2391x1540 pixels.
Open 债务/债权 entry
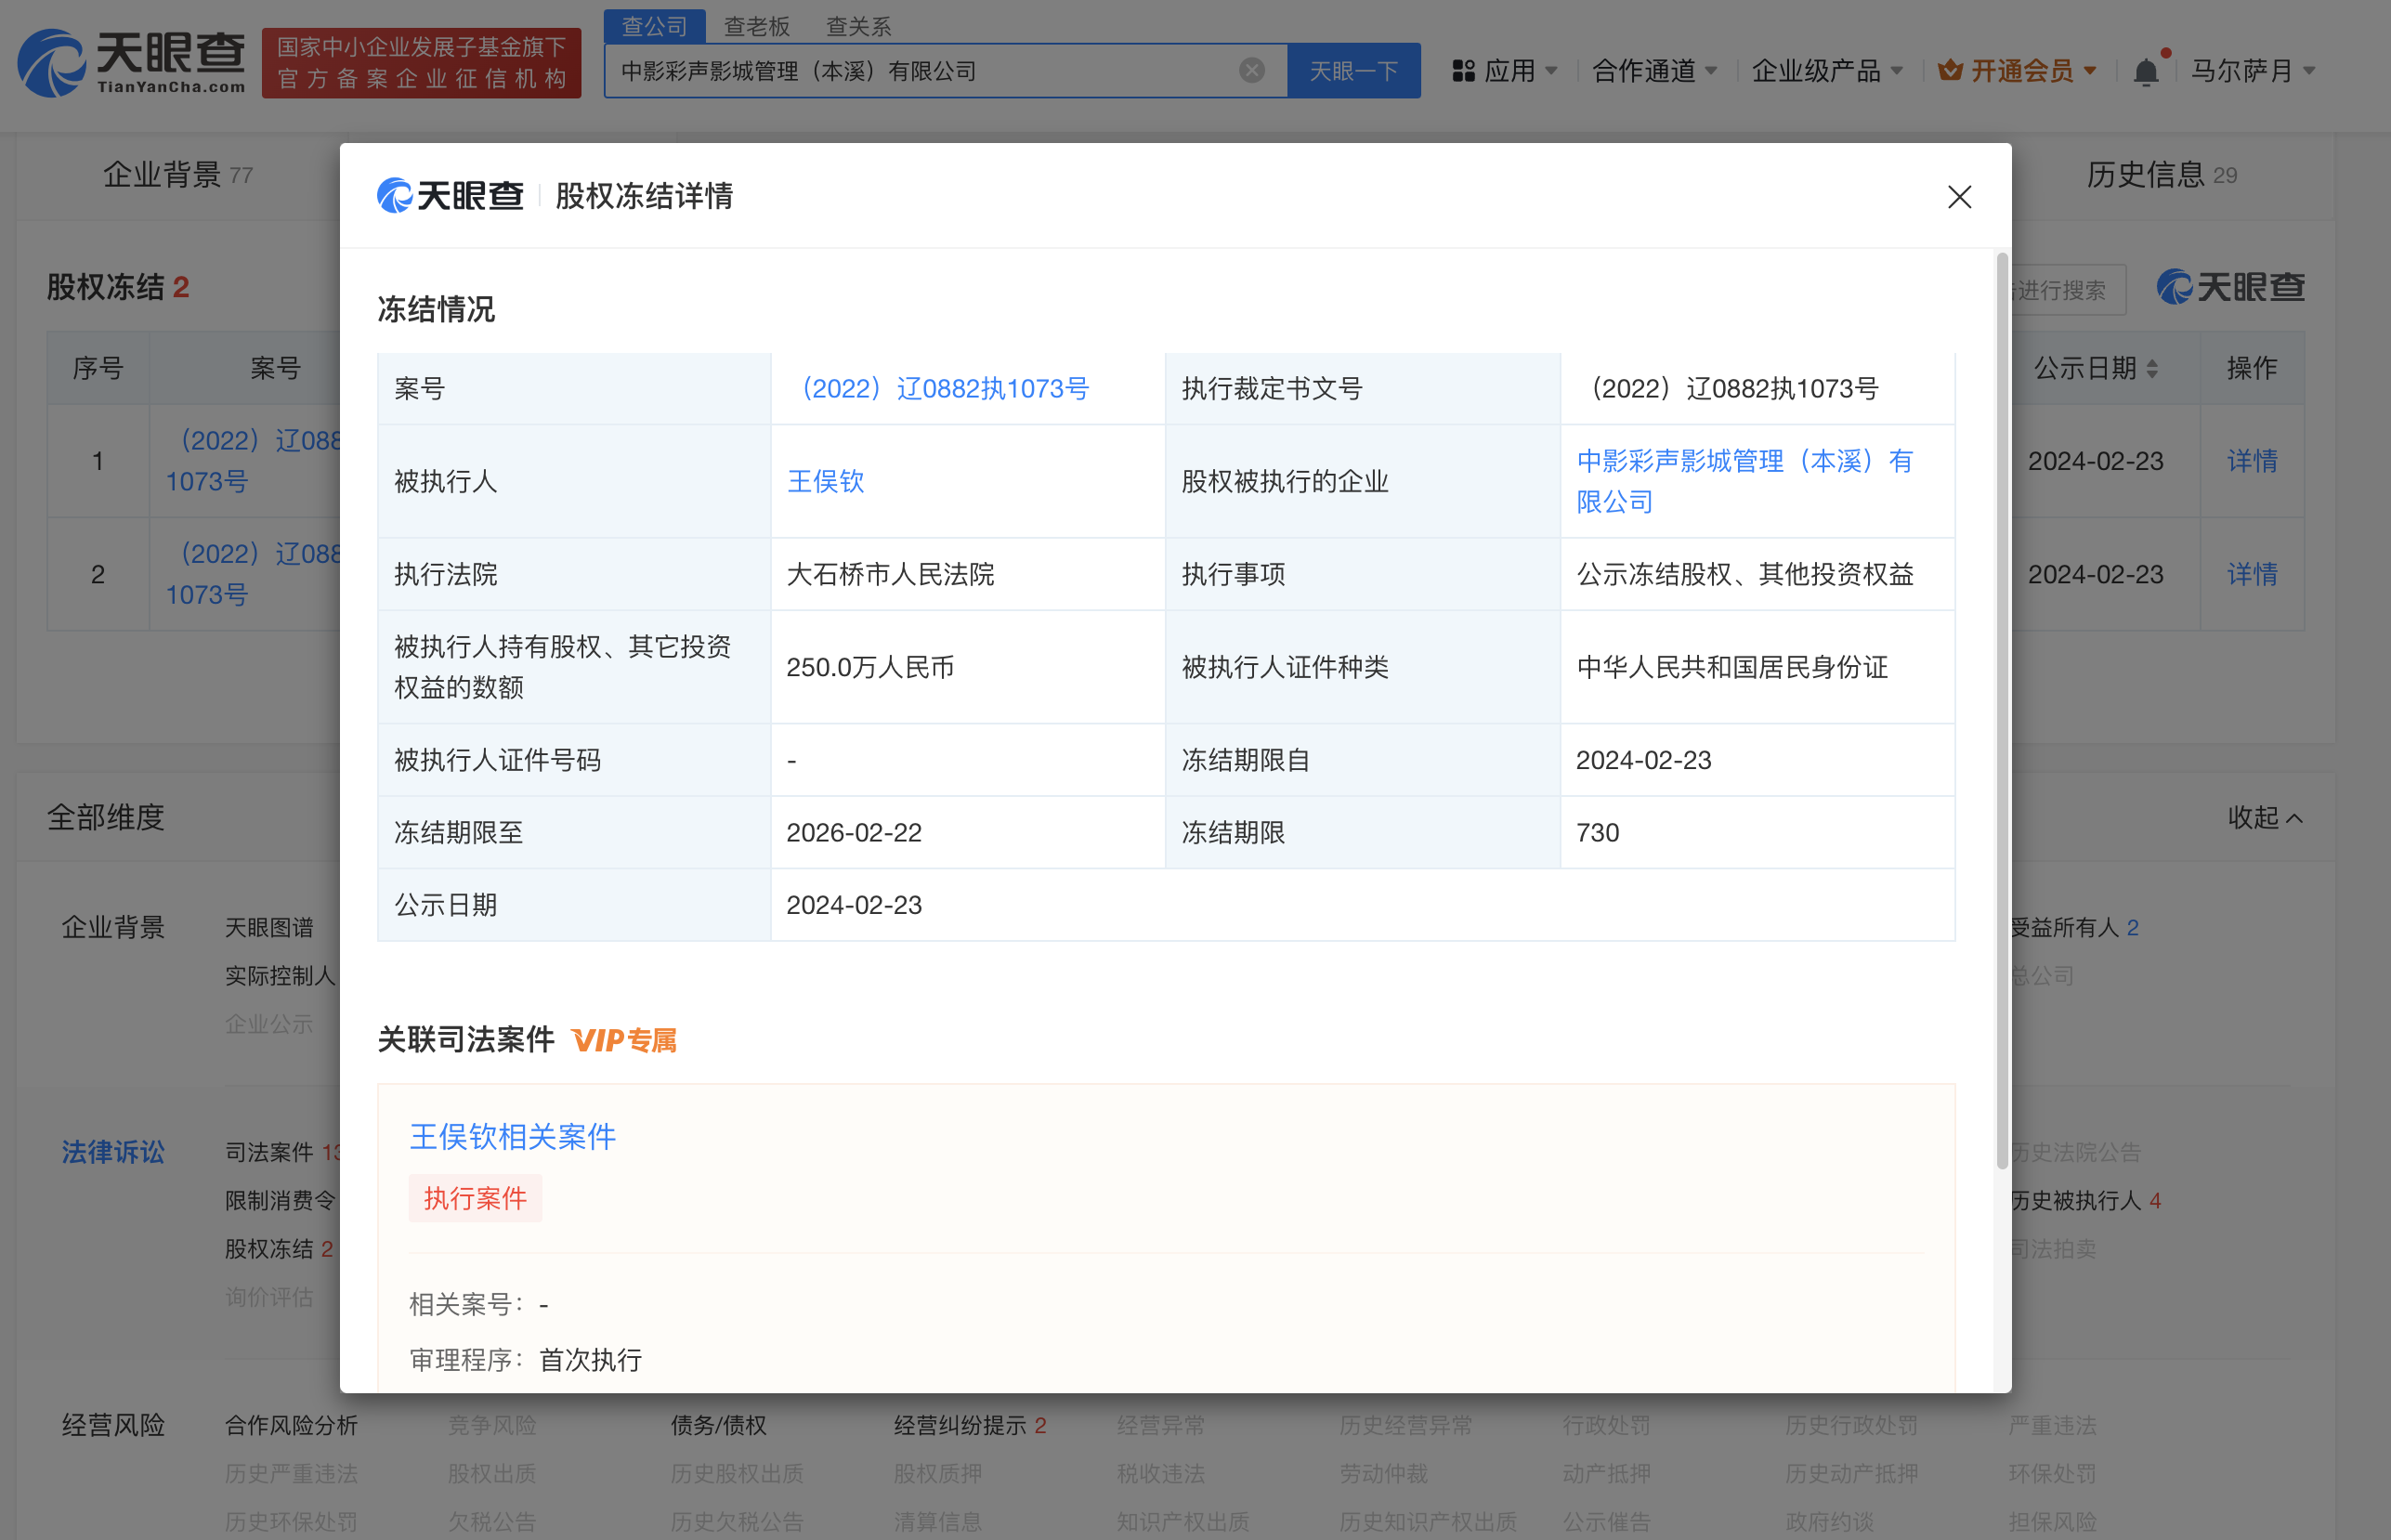[x=718, y=1425]
